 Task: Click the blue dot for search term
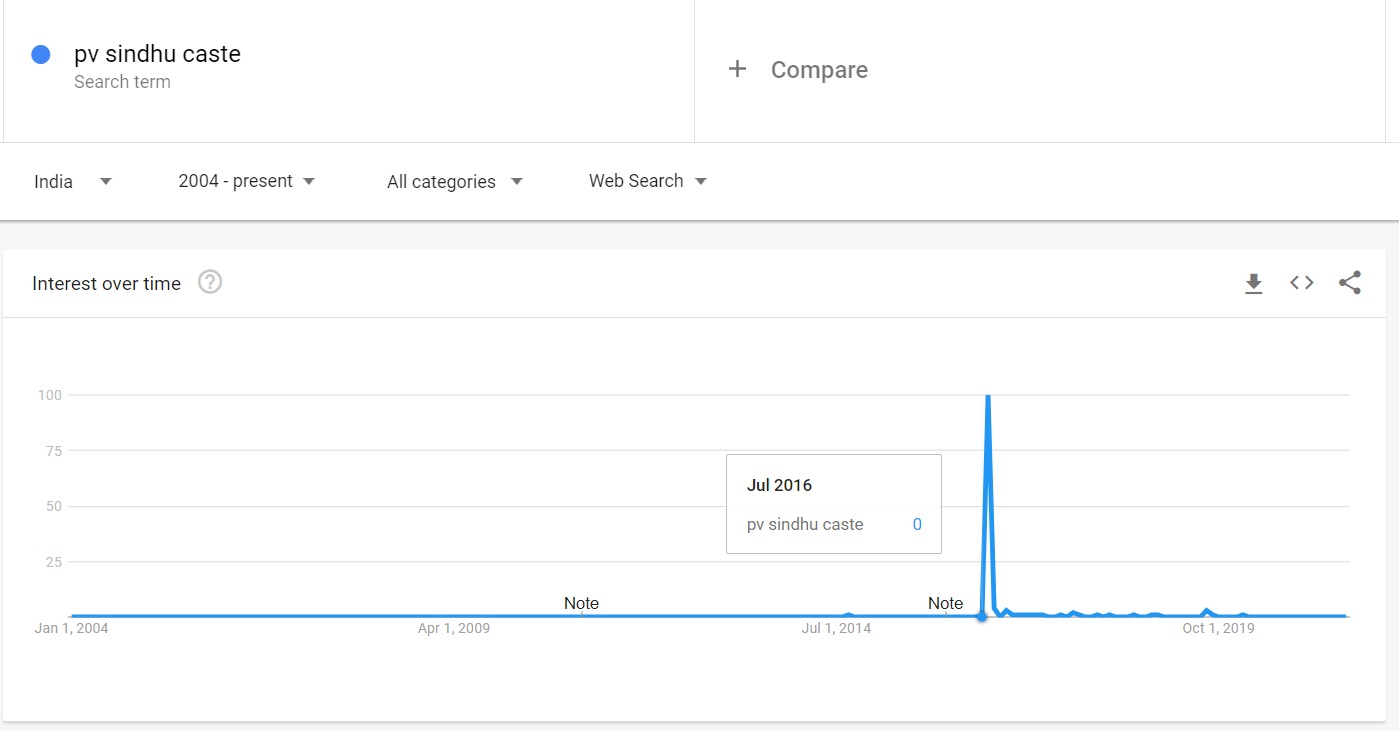[41, 55]
